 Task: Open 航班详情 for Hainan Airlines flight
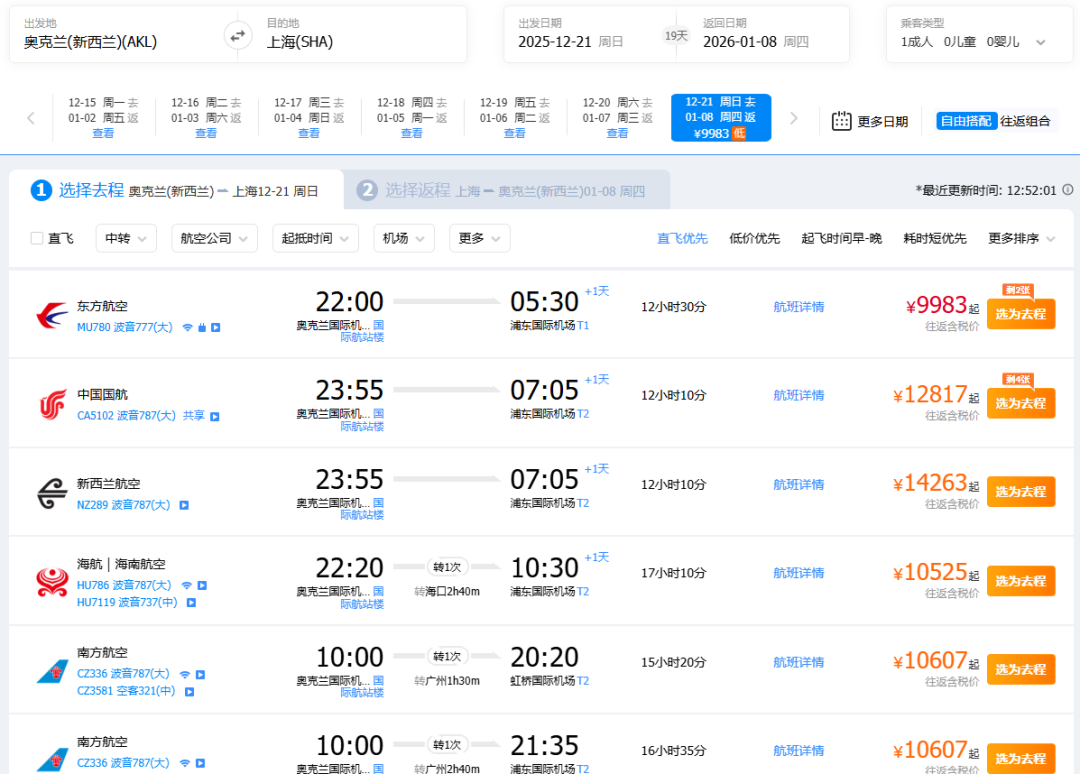[x=798, y=573]
